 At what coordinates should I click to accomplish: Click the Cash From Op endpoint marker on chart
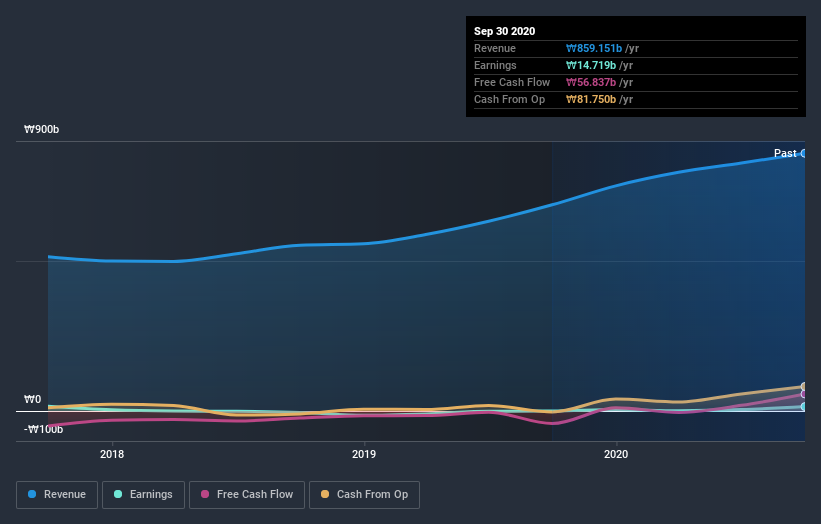pos(804,387)
